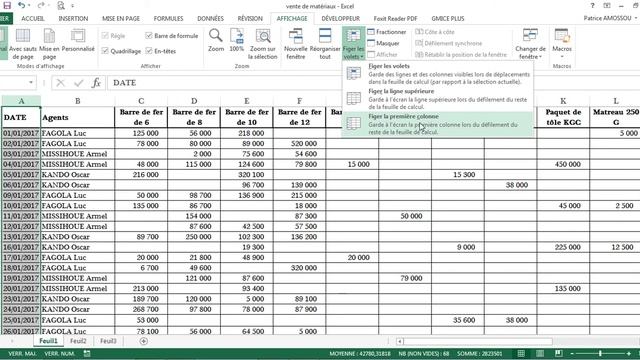Click zoom out minus button in status bar
The height and width of the screenshot is (360, 640).
pos(572,353)
